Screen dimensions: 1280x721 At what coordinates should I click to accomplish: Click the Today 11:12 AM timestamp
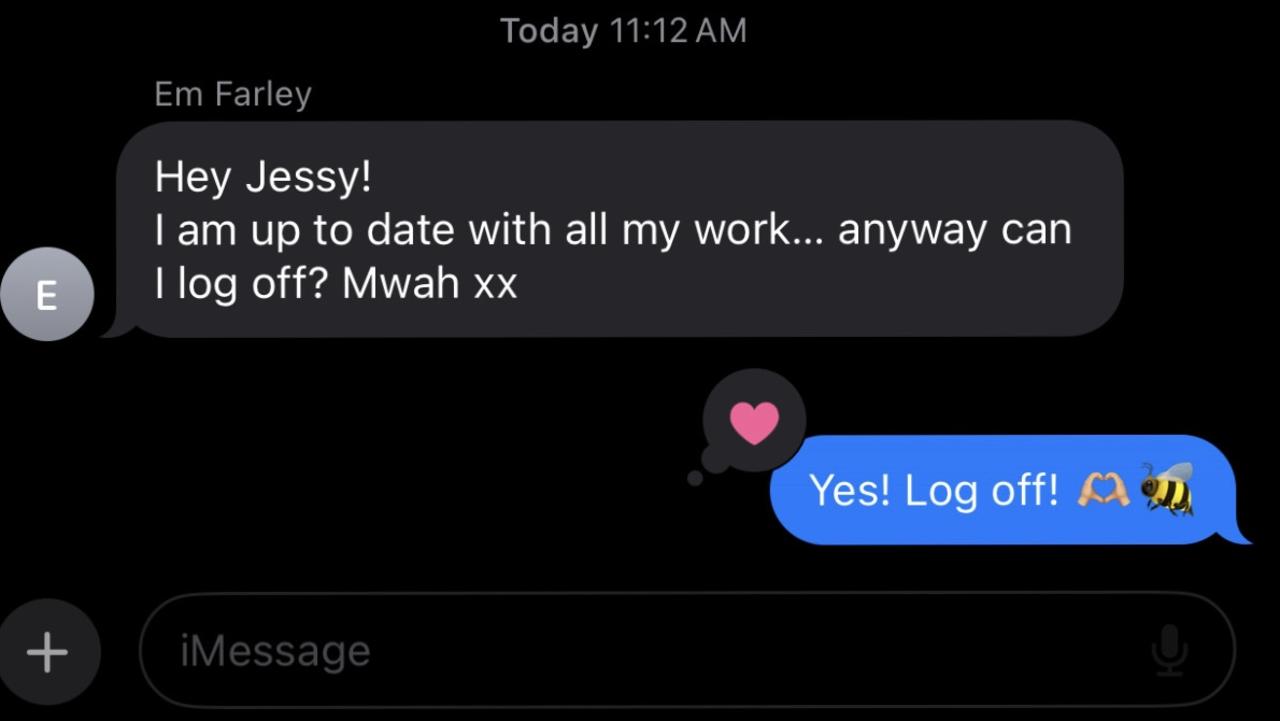[x=623, y=30]
